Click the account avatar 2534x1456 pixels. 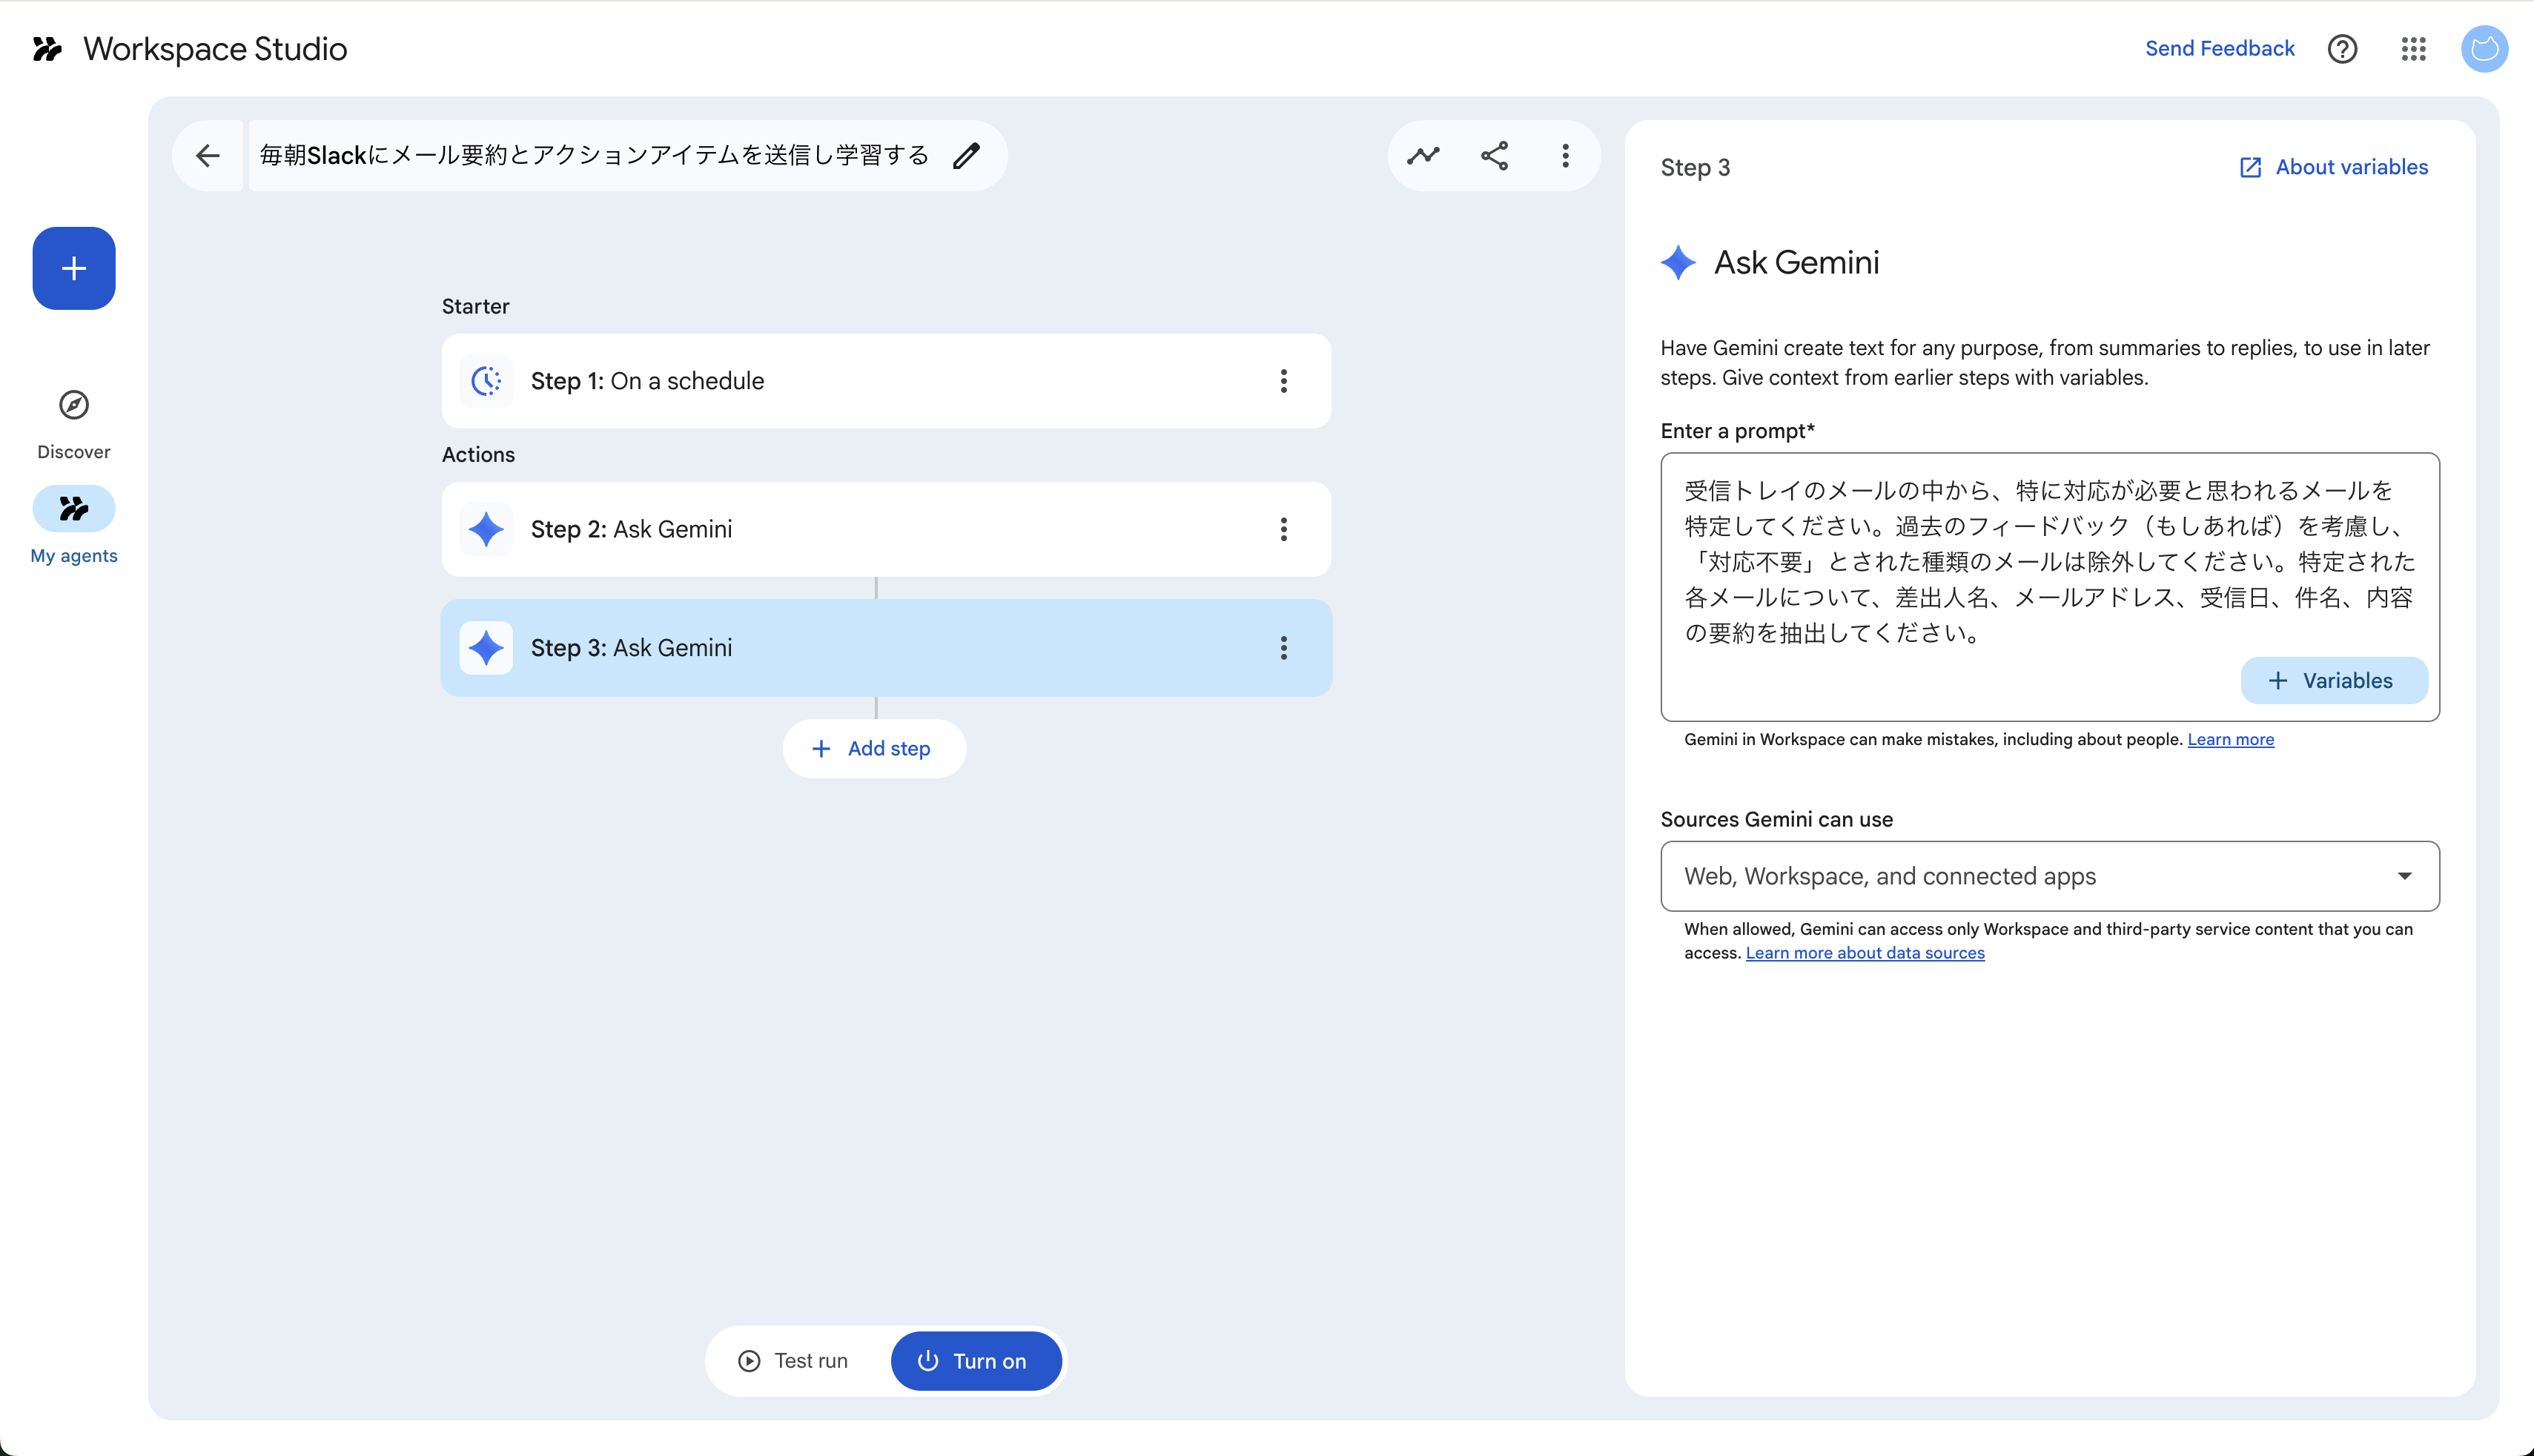[2484, 49]
